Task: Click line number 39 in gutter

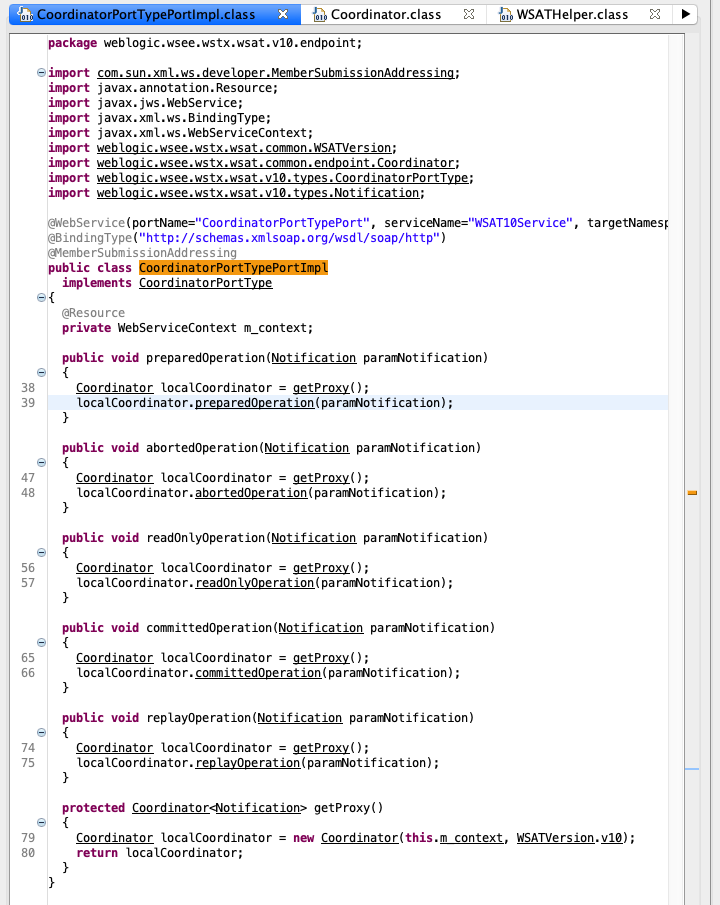Action: (x=28, y=403)
